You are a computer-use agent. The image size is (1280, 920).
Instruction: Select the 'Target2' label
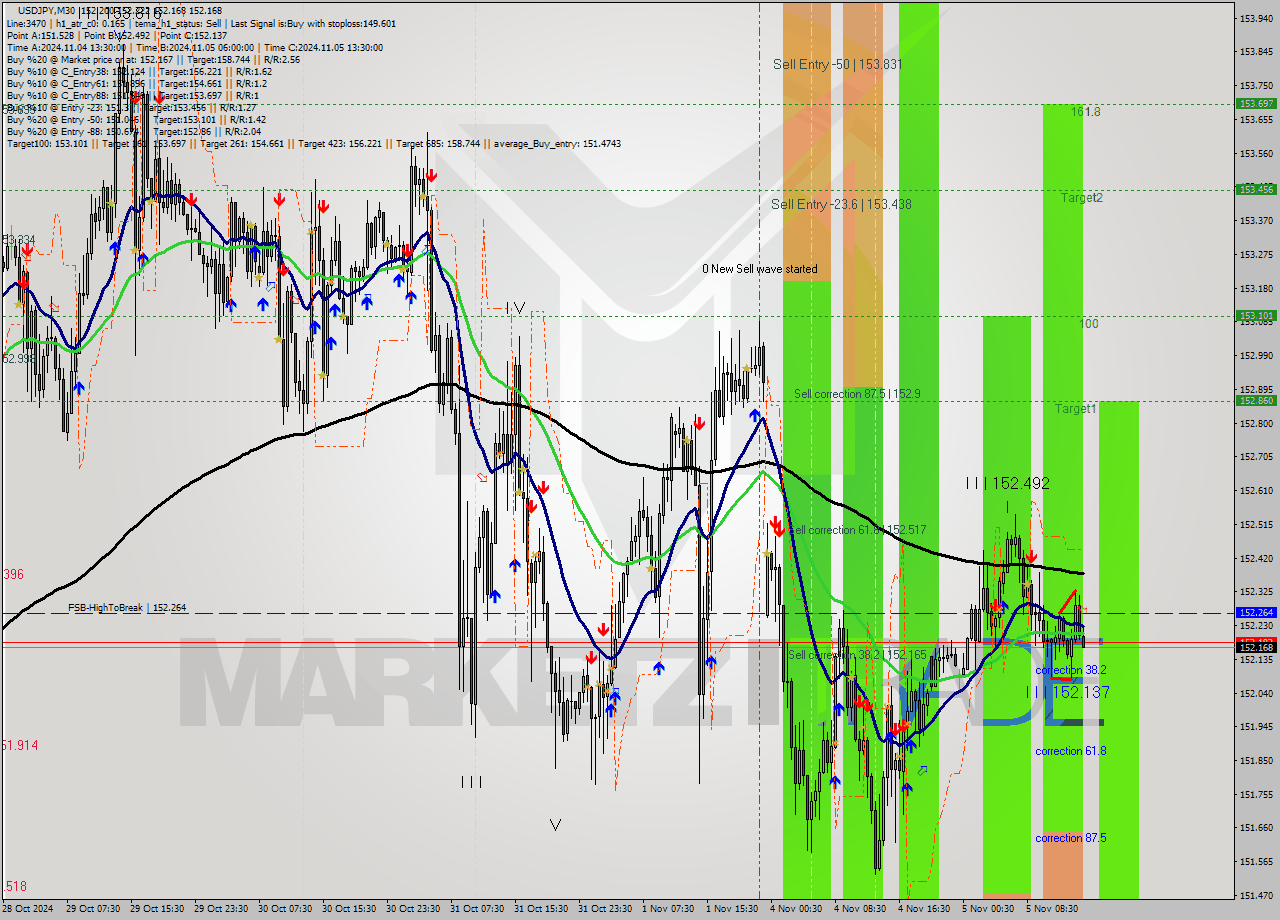click(1082, 198)
